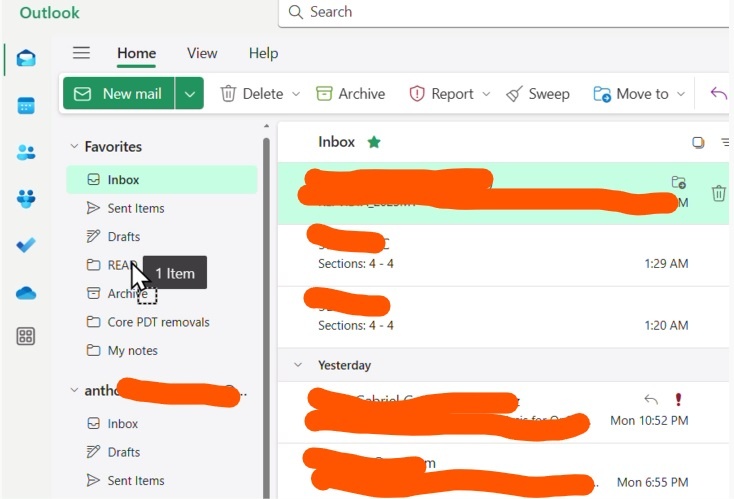Click the move-to-folder icon on selected message
This screenshot has width=734, height=499.
[679, 182]
